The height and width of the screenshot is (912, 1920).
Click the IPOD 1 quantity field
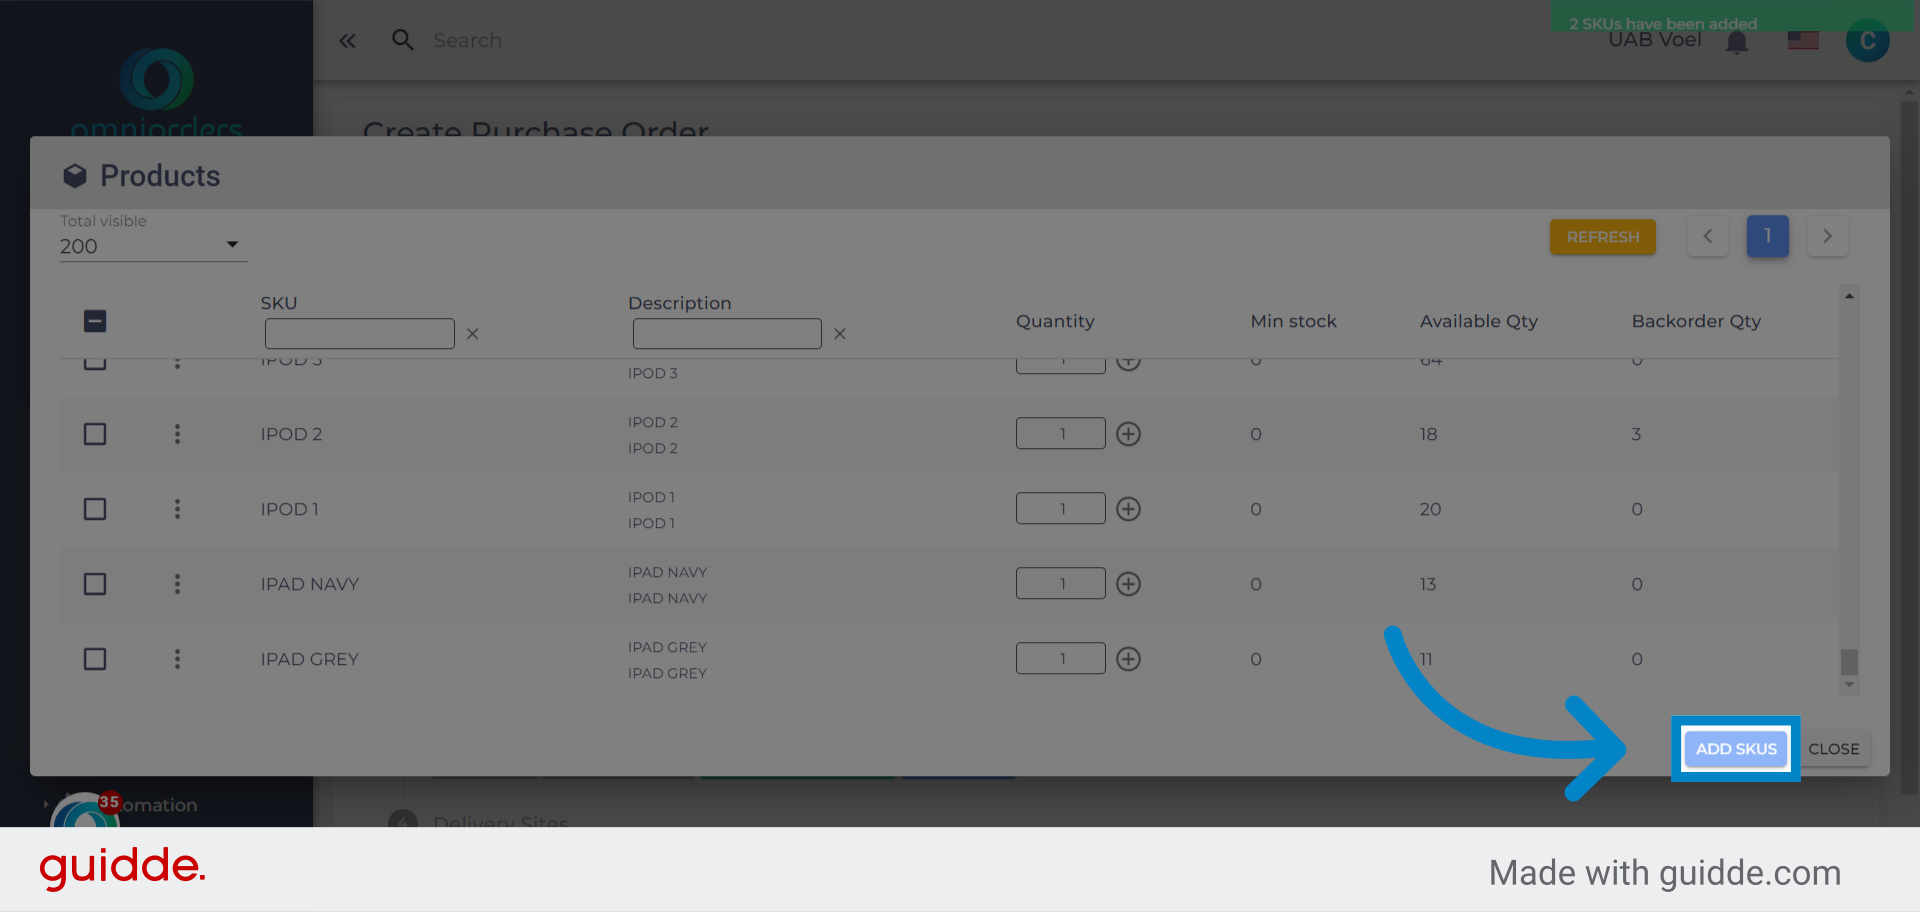1061,509
